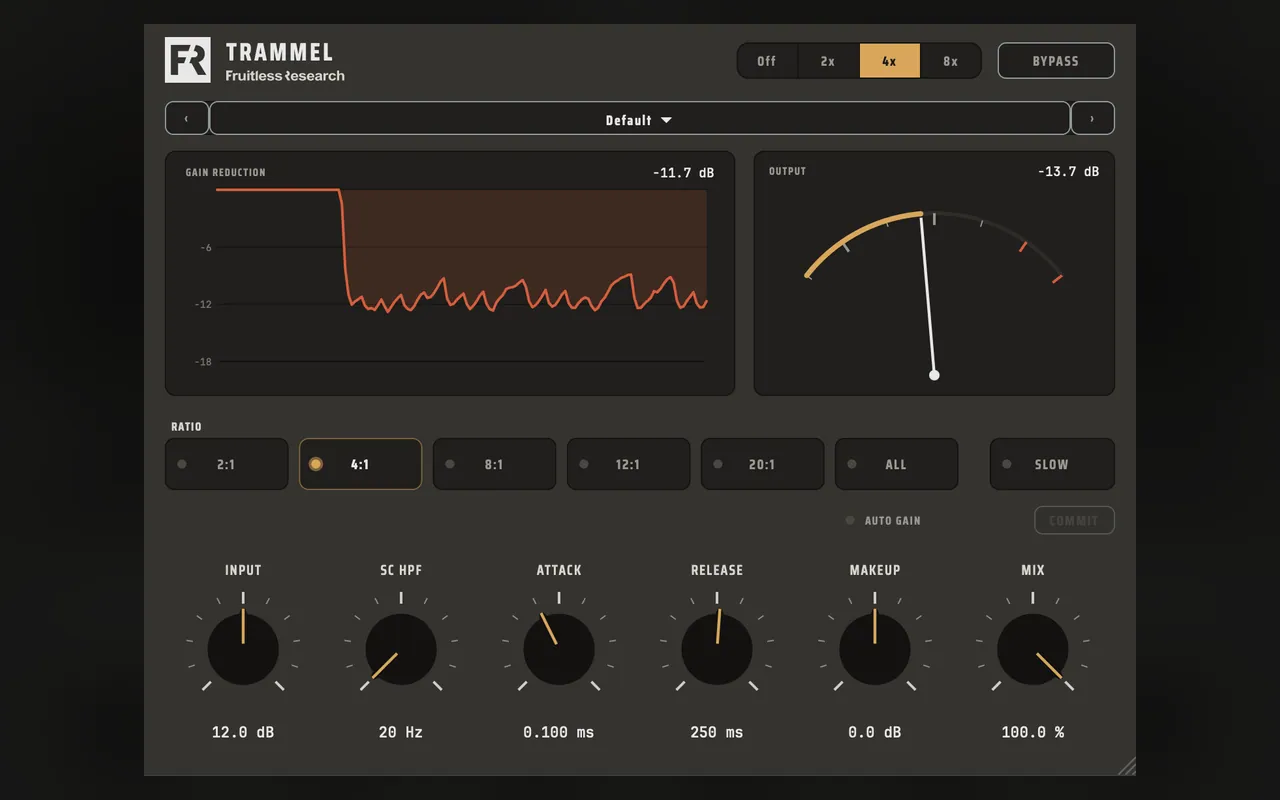The image size is (1280, 800).
Task: Select 8x oversampling
Action: (951, 61)
